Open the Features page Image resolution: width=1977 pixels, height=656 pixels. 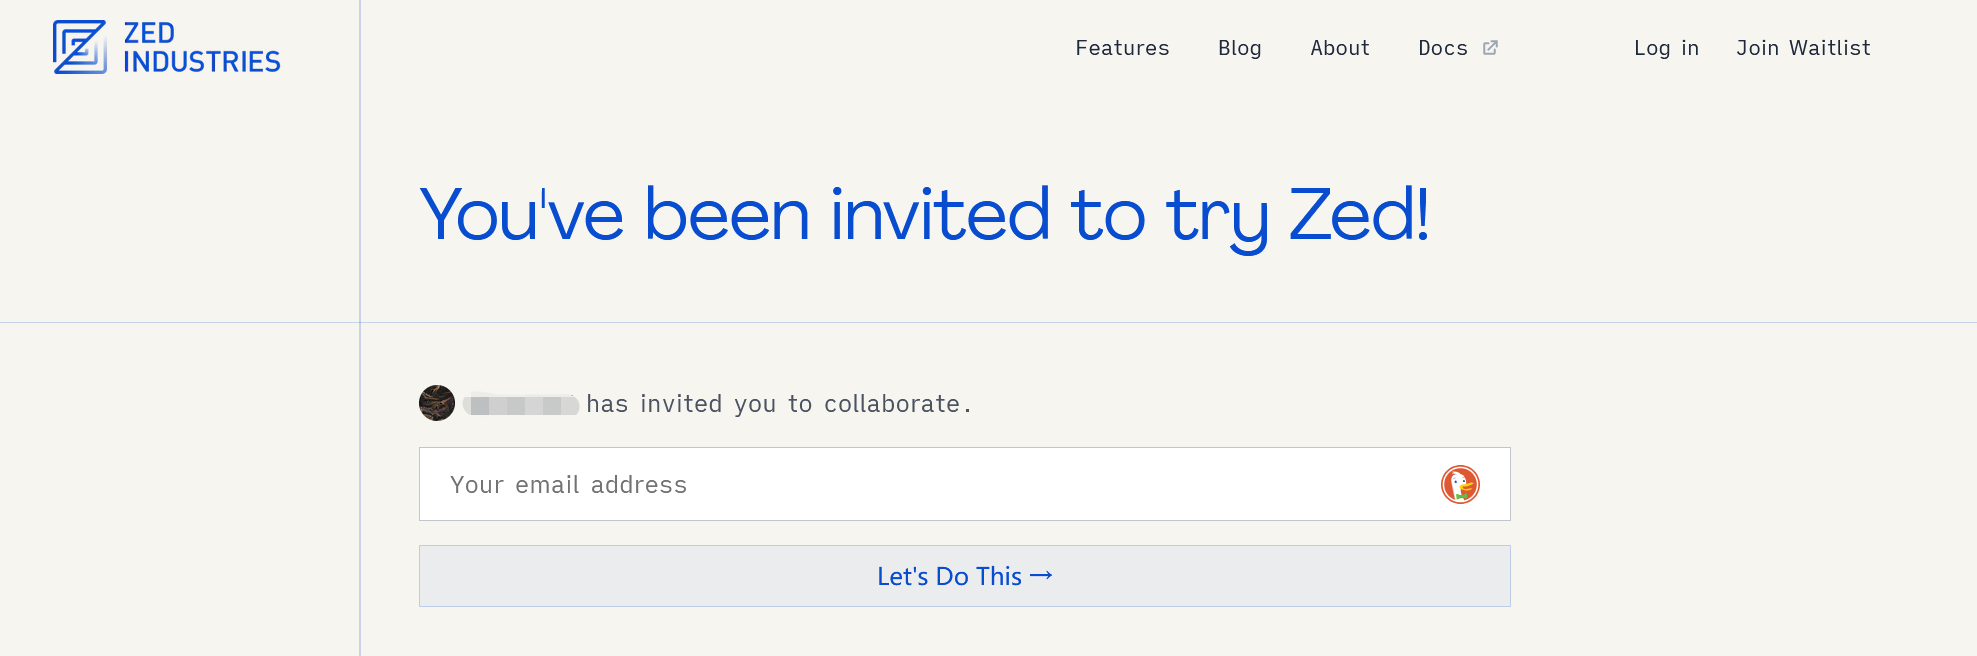tap(1122, 48)
